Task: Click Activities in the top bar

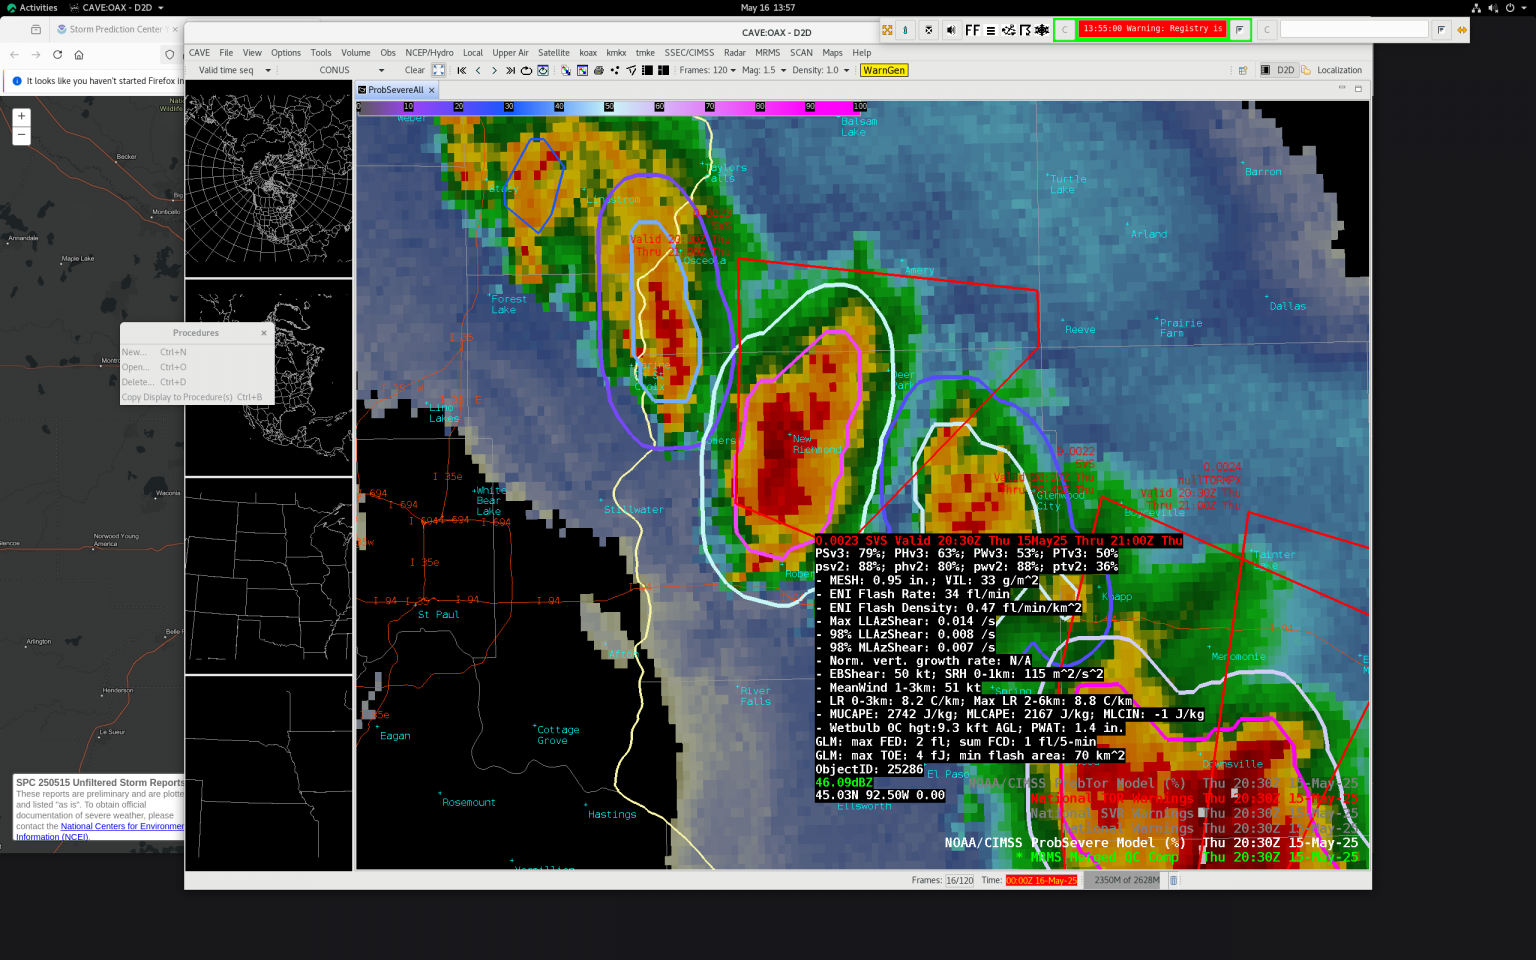Action: 32,7
